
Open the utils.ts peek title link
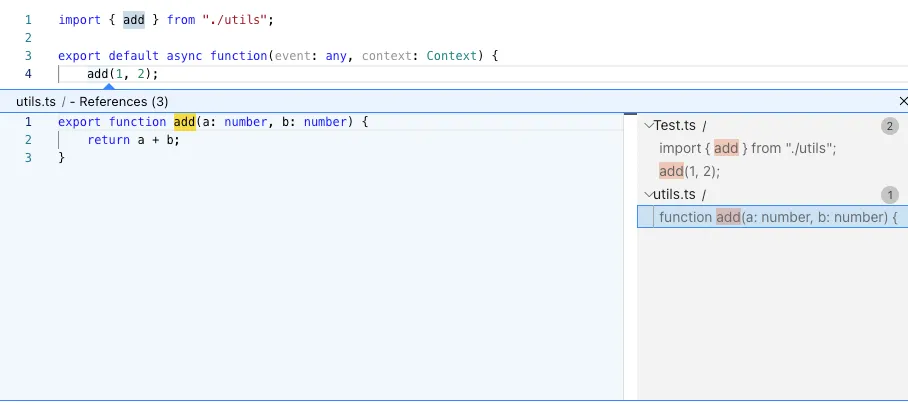[36, 102]
